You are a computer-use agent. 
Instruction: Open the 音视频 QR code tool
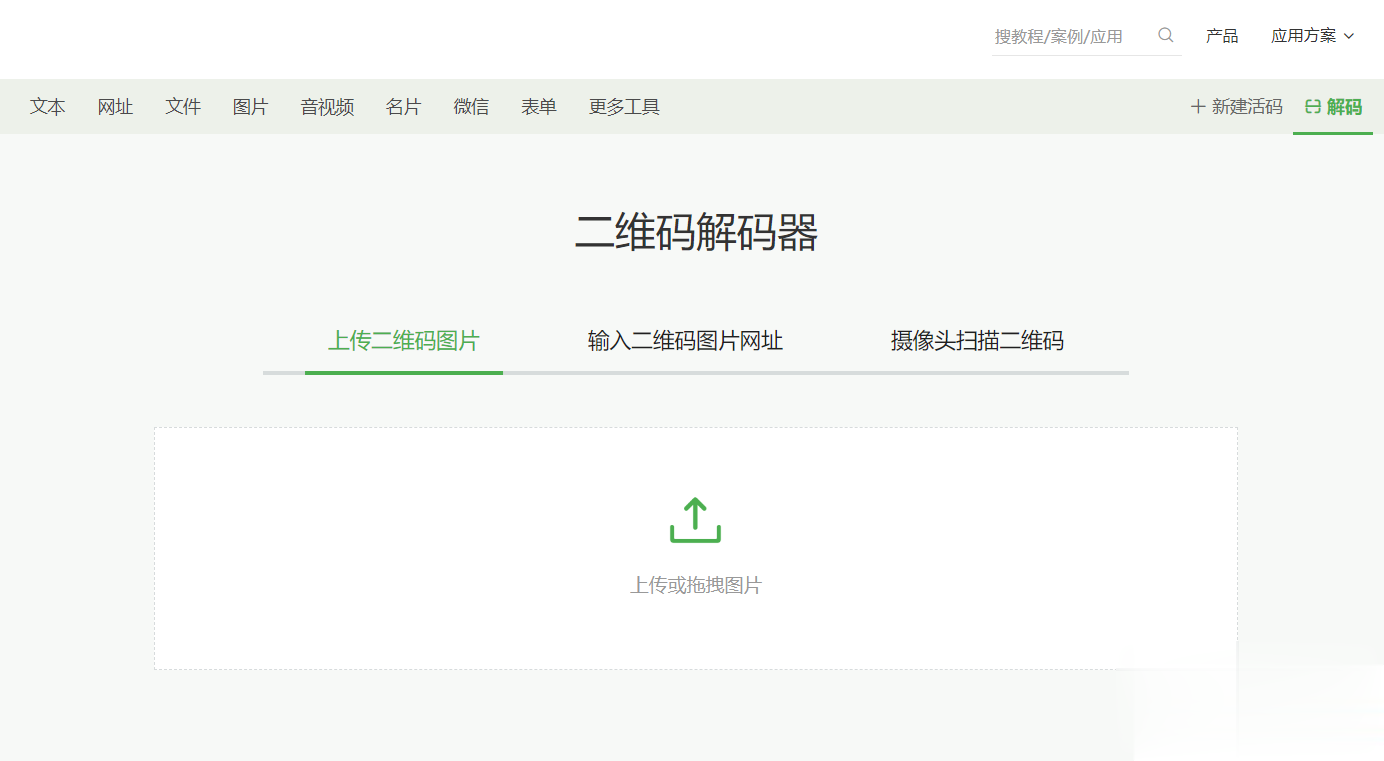click(327, 106)
